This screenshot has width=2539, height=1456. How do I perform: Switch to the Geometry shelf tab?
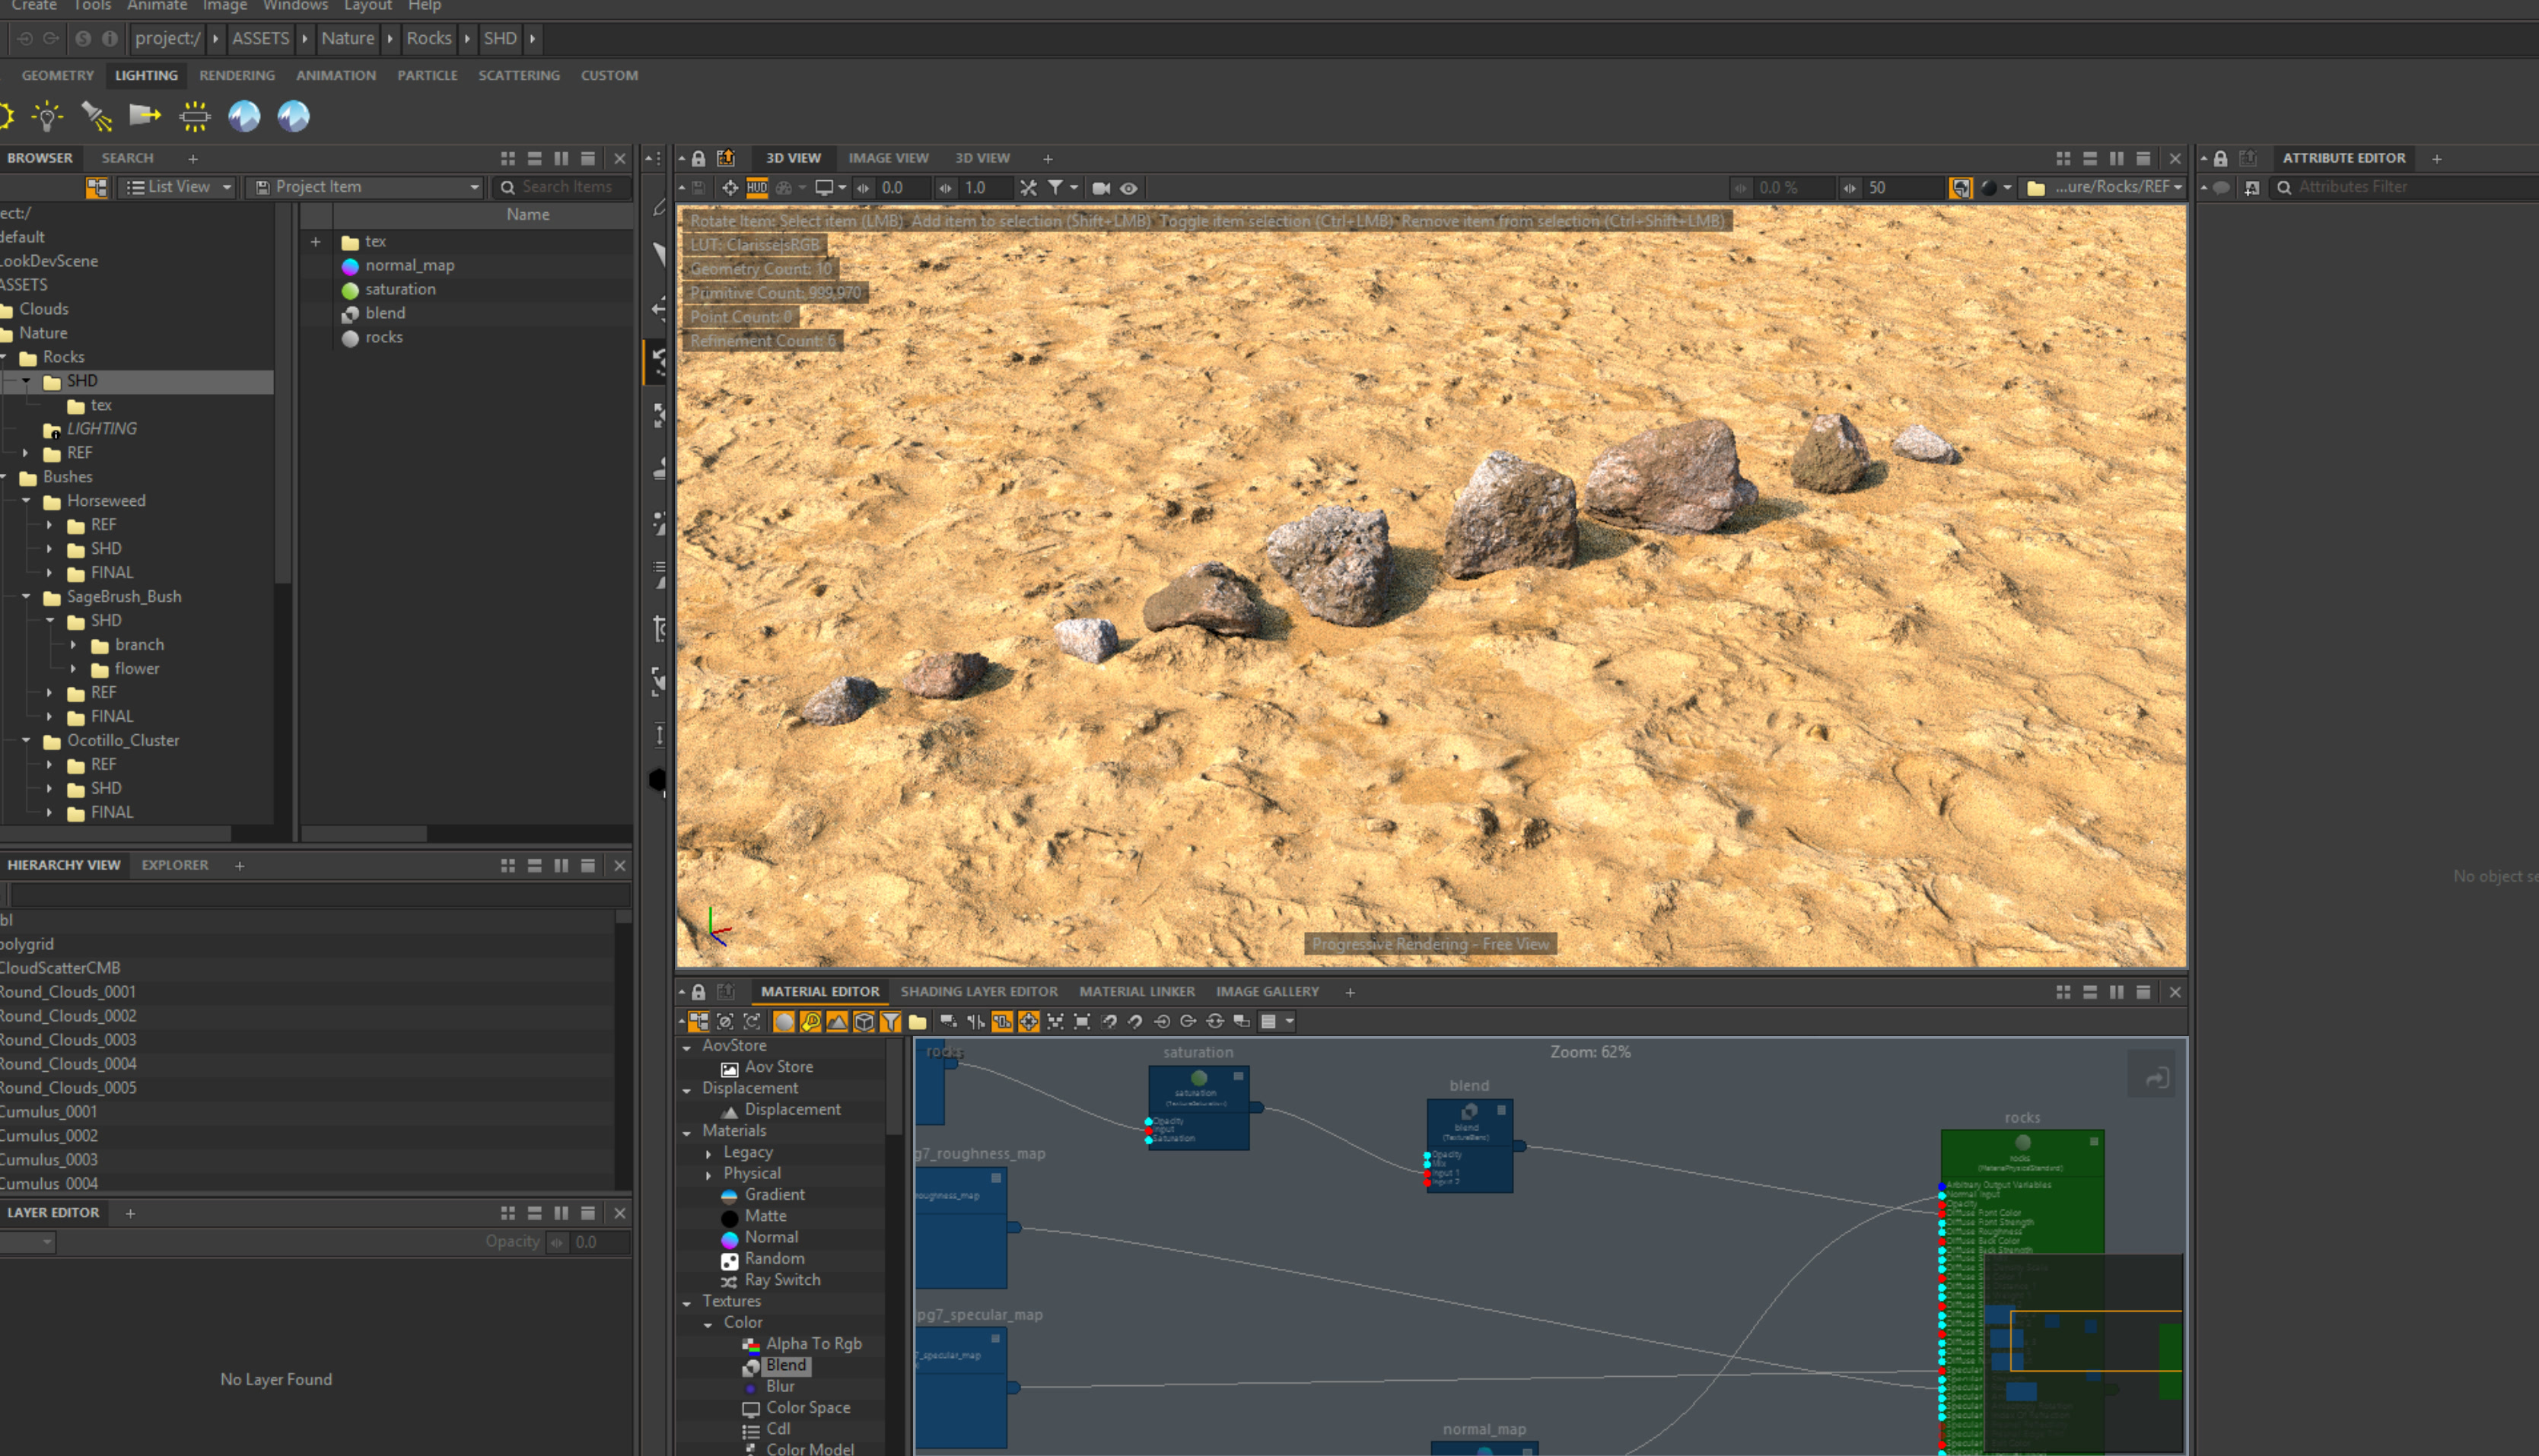pos(58,75)
